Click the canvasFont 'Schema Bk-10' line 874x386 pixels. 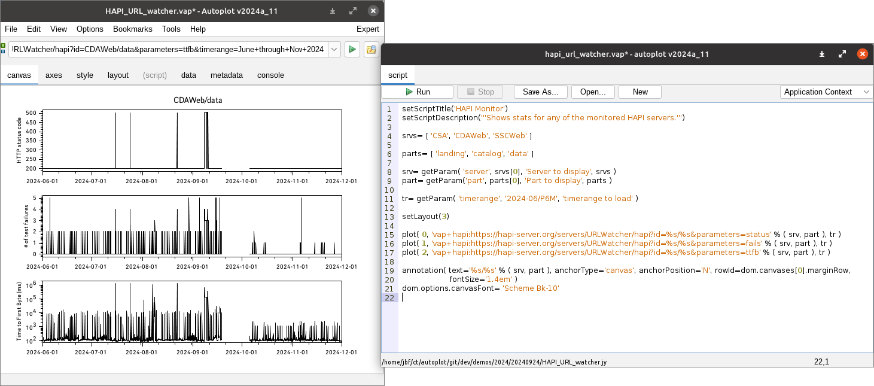[480, 289]
